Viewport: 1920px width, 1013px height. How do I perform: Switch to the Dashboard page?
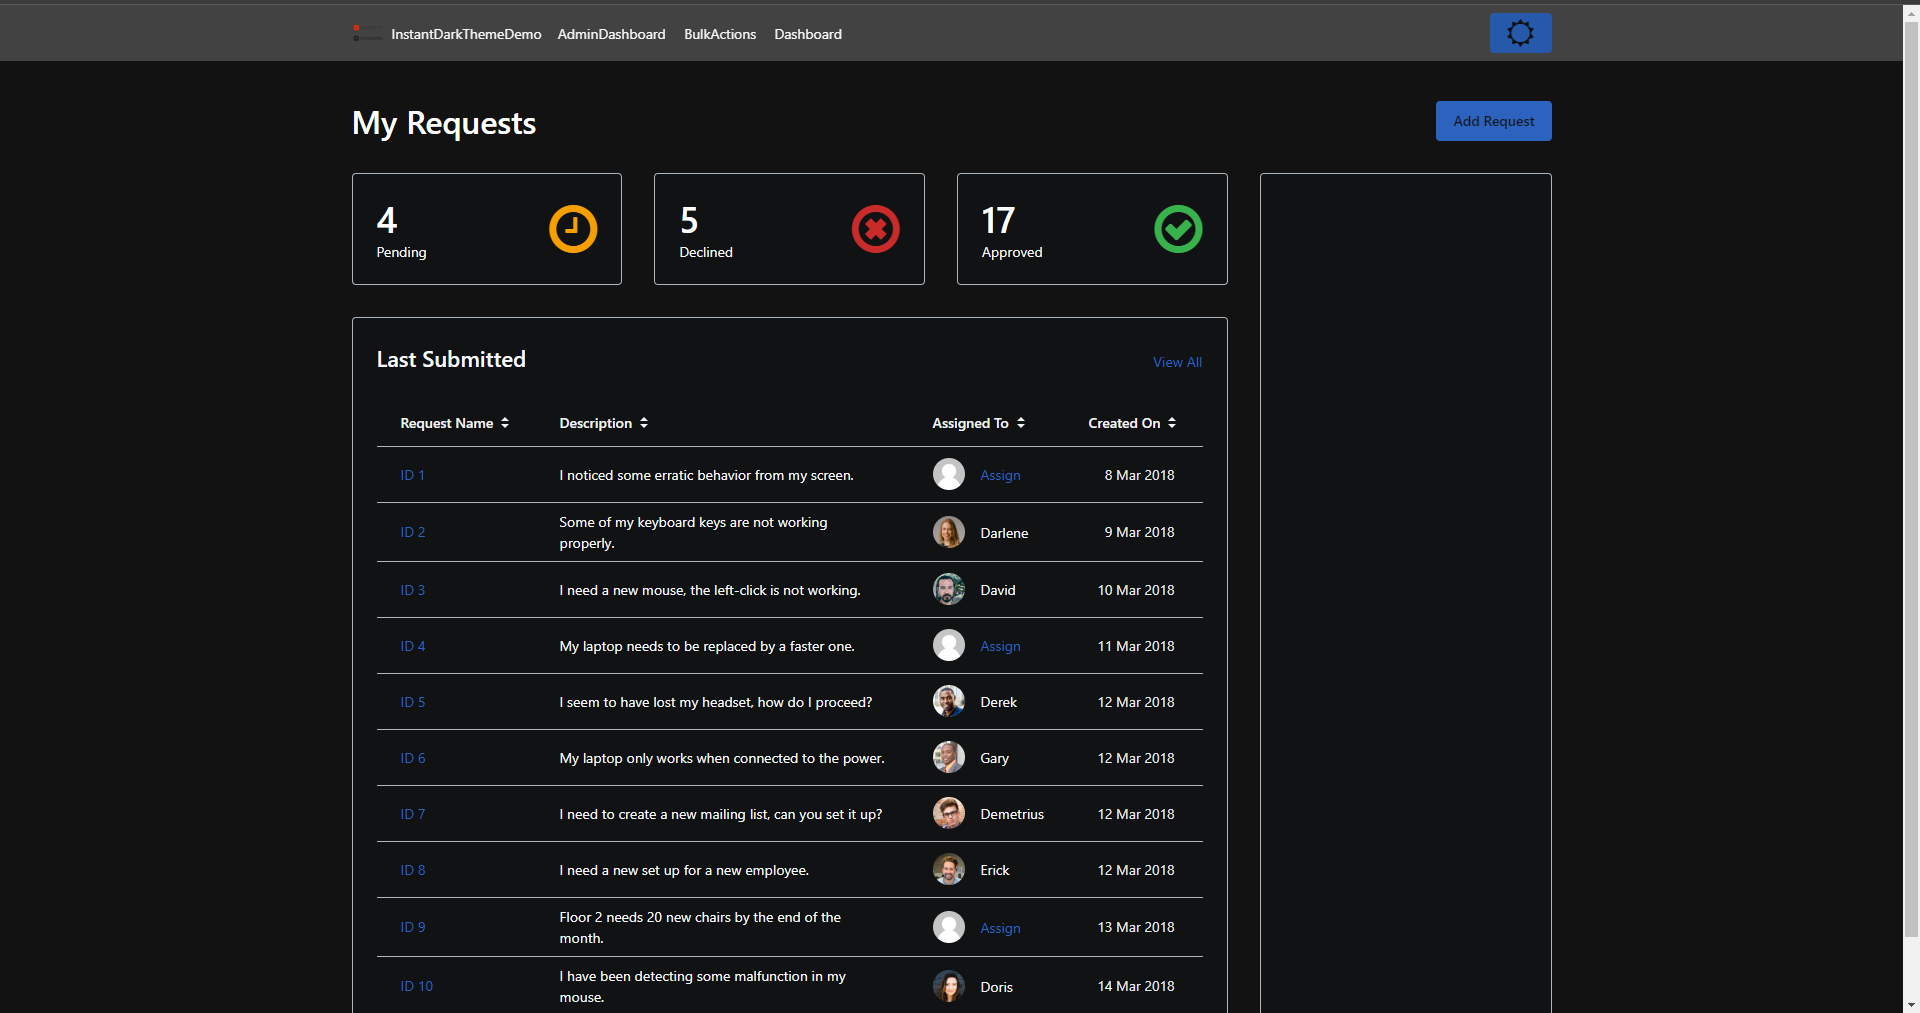[x=807, y=34]
